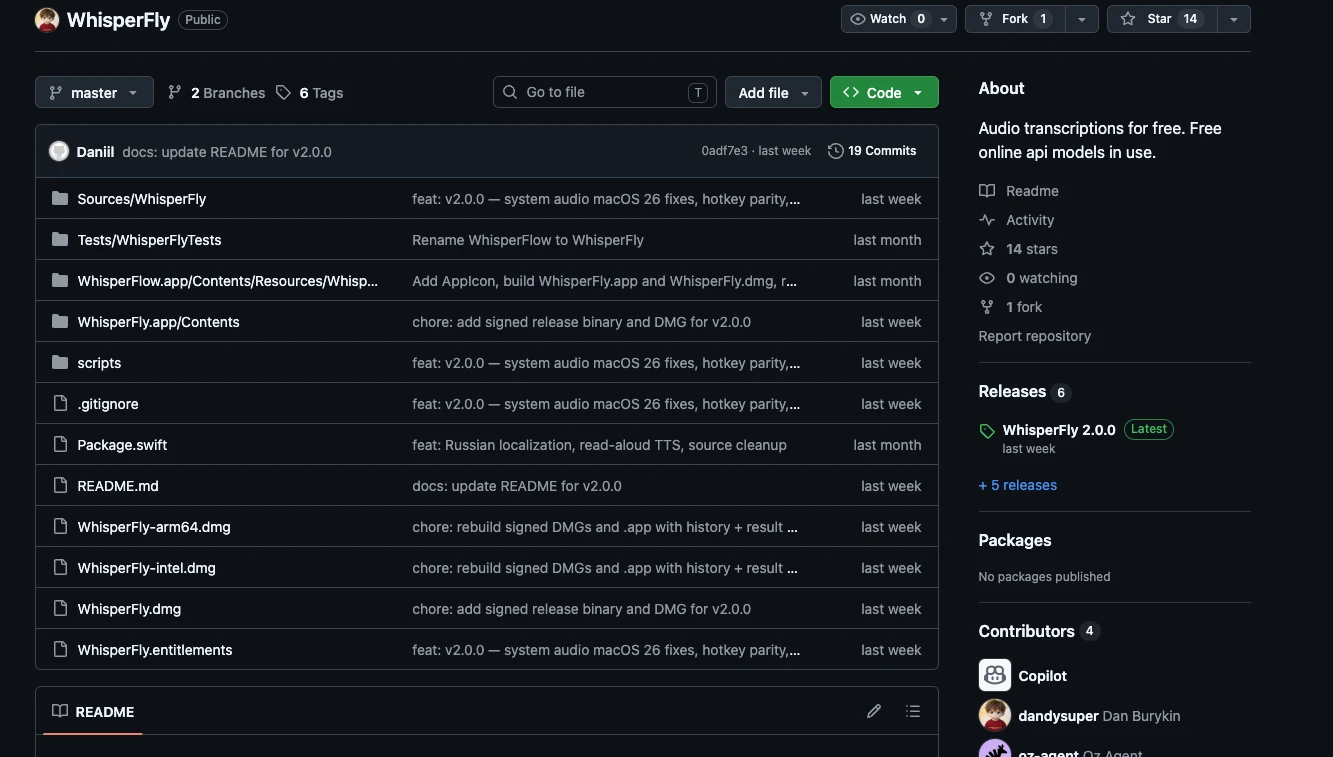This screenshot has width=1333, height=757.
Task: Click the commit history clock icon
Action: (x=836, y=151)
